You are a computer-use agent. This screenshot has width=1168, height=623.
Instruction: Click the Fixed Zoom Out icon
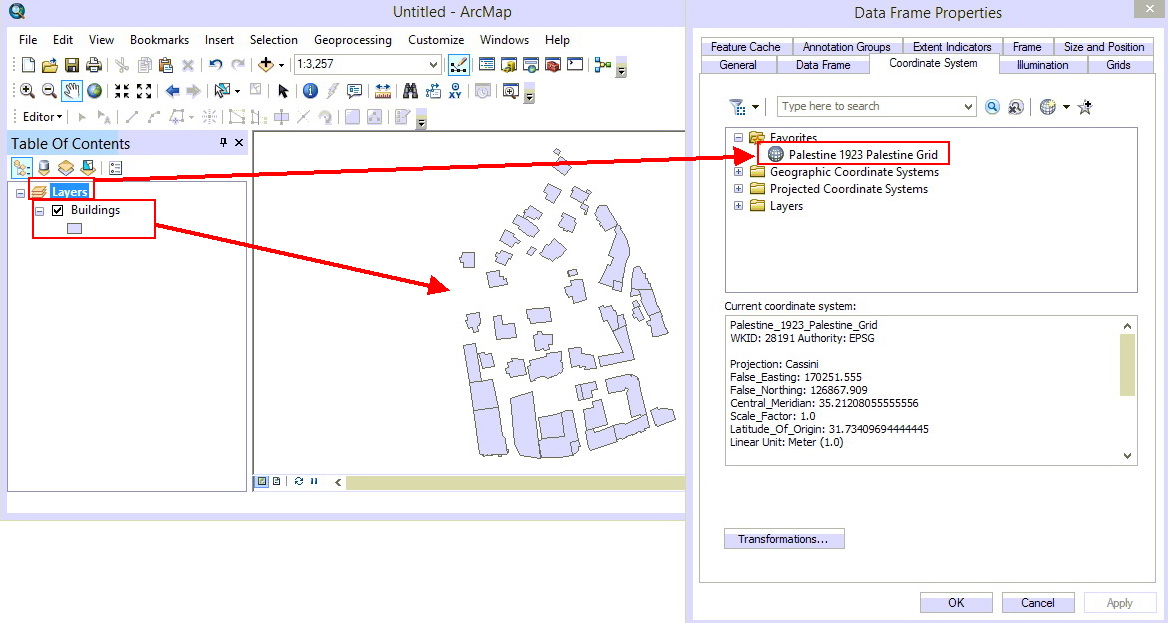click(x=144, y=91)
